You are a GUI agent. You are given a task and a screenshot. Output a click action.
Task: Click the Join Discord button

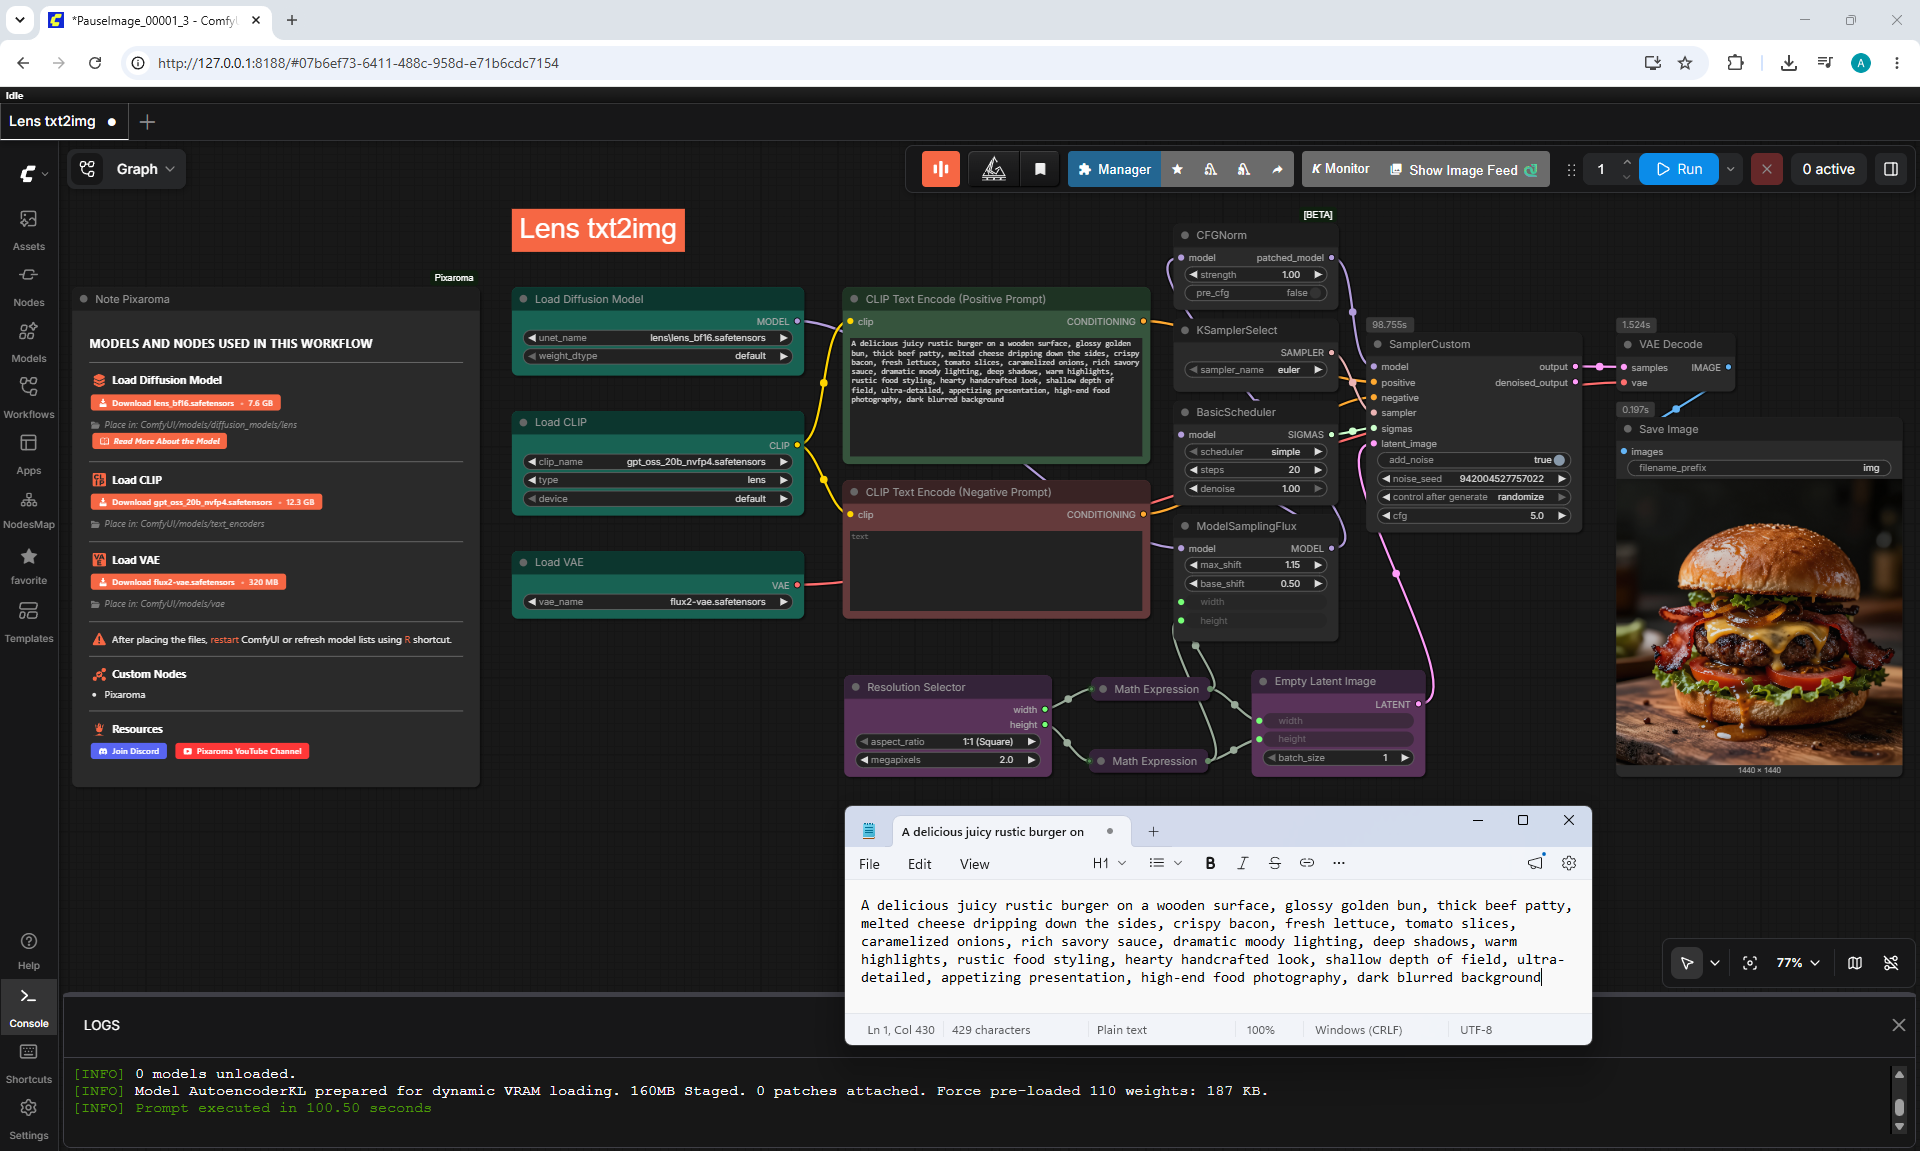point(128,751)
